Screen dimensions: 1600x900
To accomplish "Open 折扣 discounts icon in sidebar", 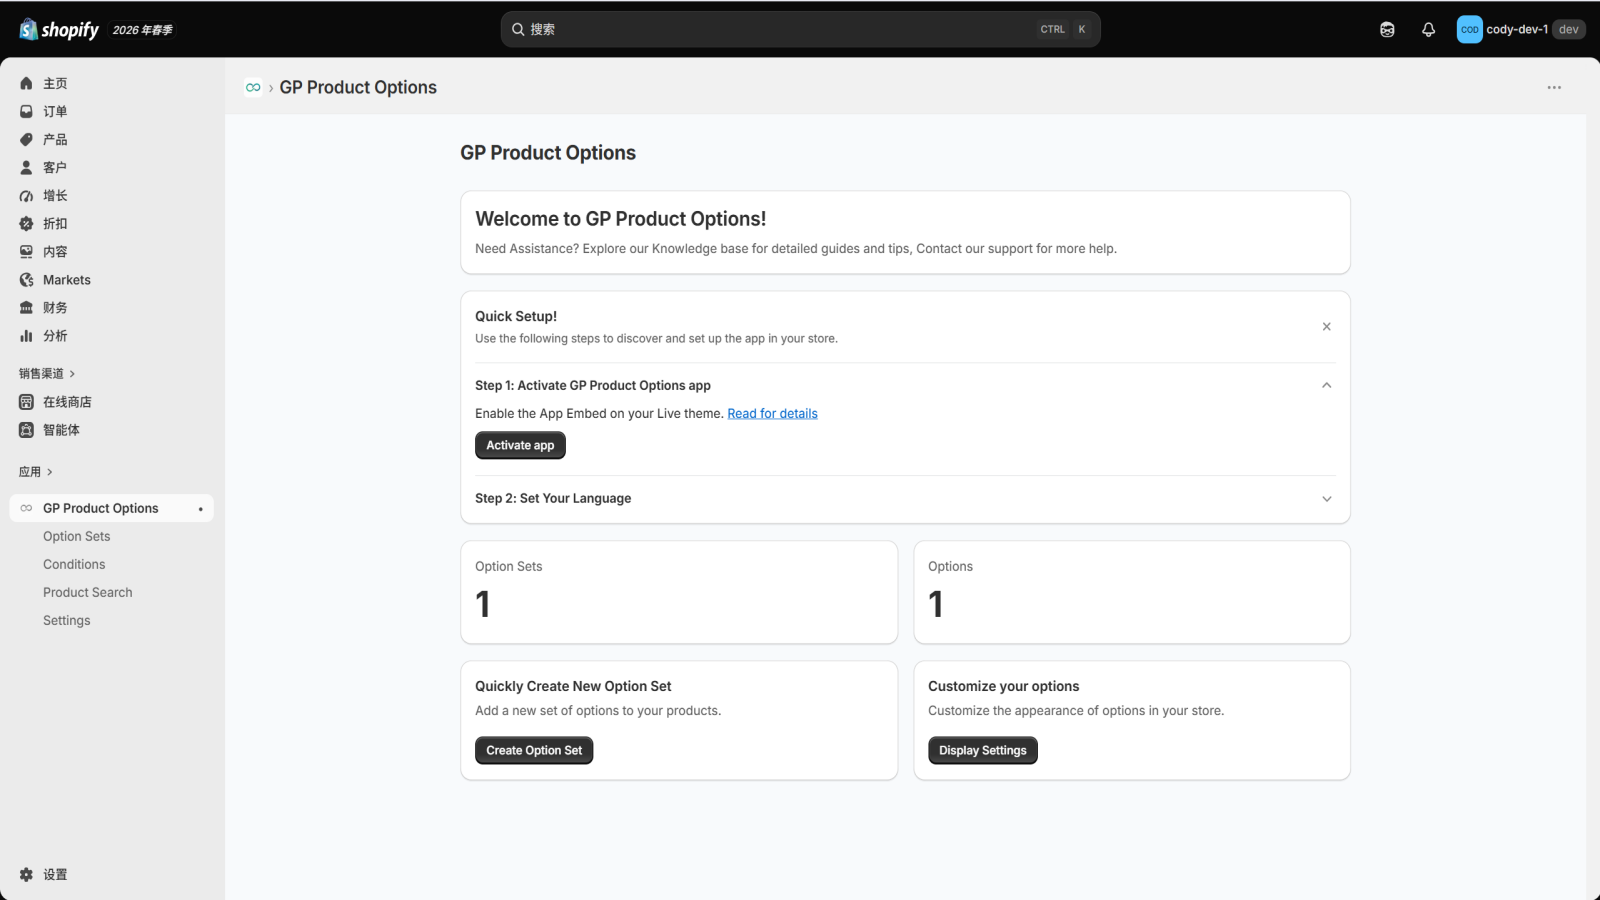I will [27, 224].
